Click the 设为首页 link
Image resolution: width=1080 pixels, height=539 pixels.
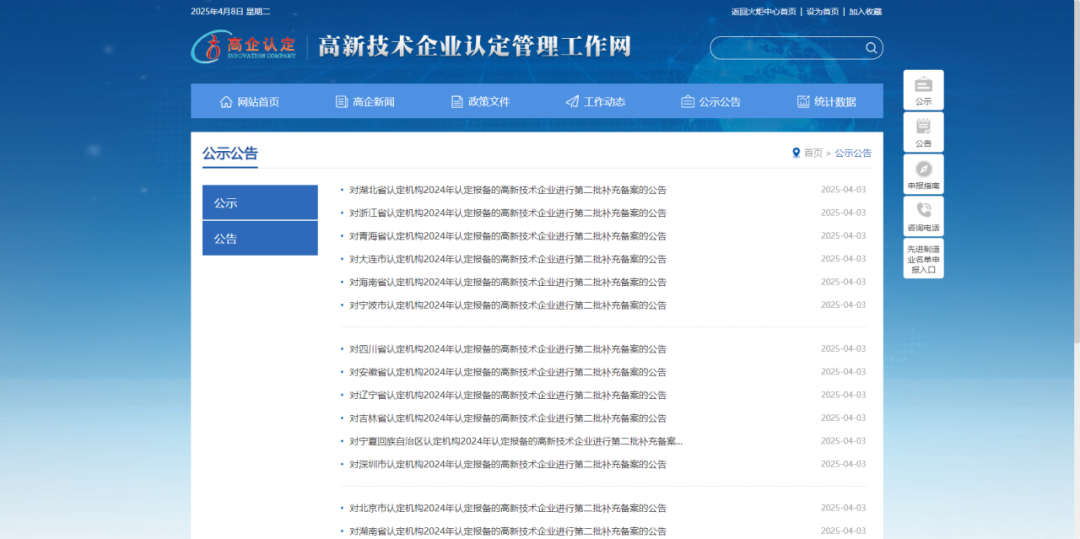(823, 12)
